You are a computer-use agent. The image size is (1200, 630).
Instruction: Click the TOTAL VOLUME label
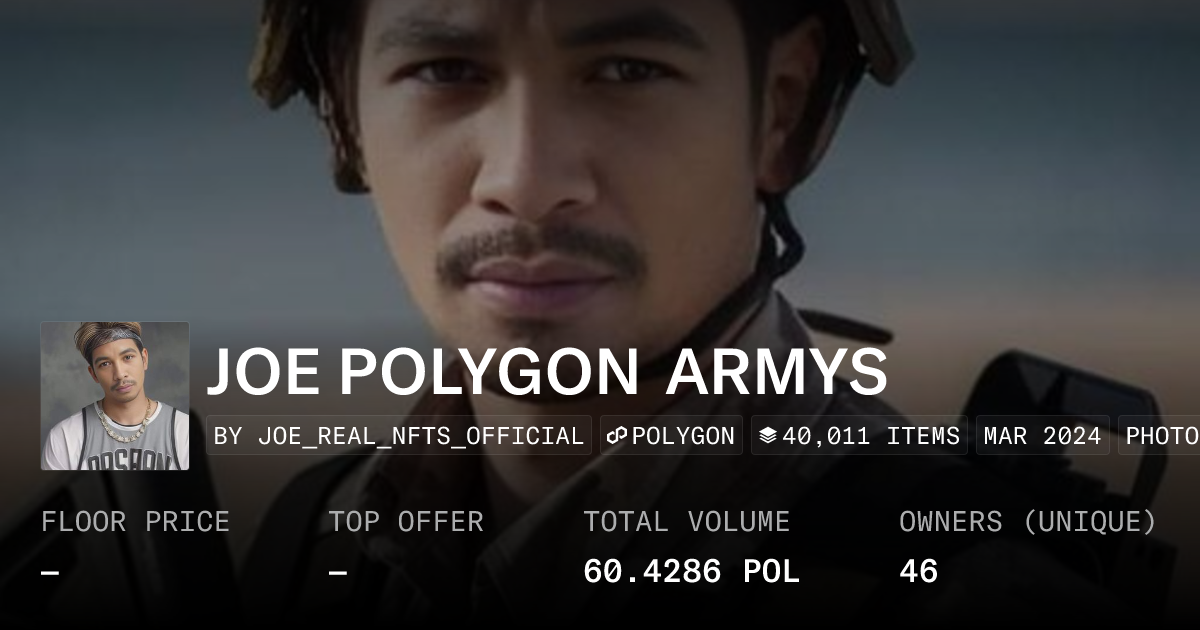click(686, 522)
